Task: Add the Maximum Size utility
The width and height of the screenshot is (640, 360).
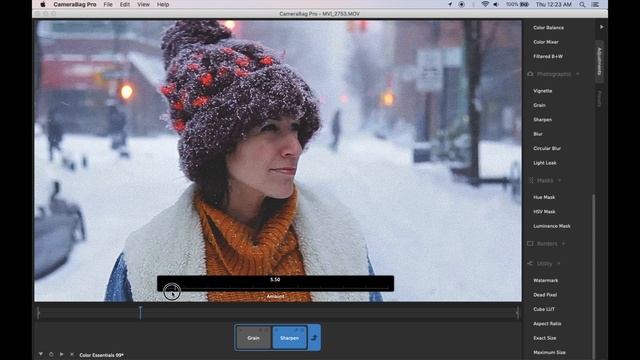Action: pos(549,352)
